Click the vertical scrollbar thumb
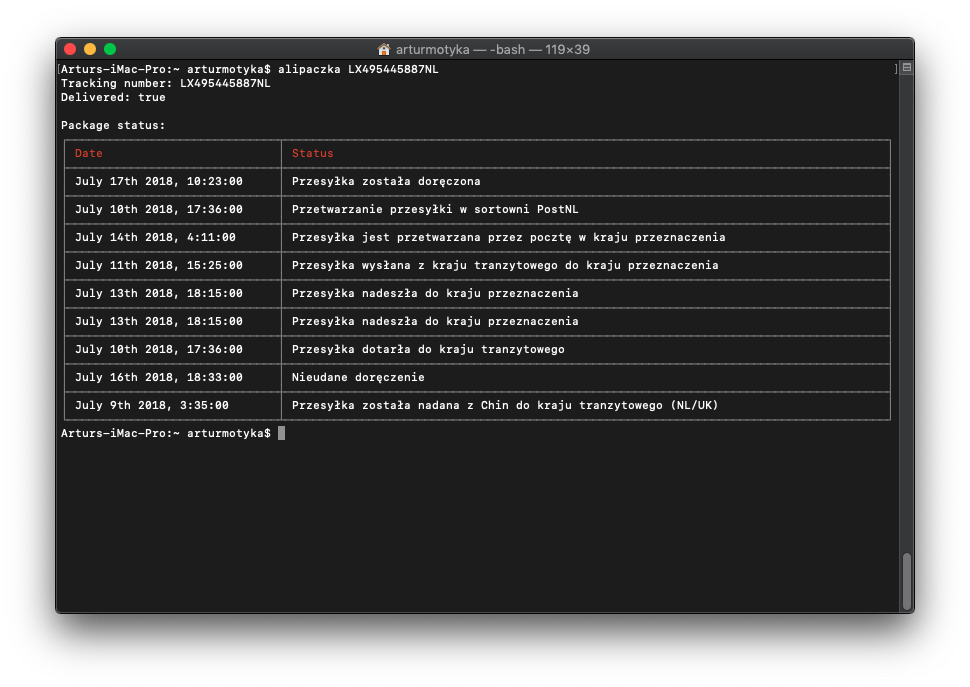This screenshot has width=970, height=687. click(906, 581)
